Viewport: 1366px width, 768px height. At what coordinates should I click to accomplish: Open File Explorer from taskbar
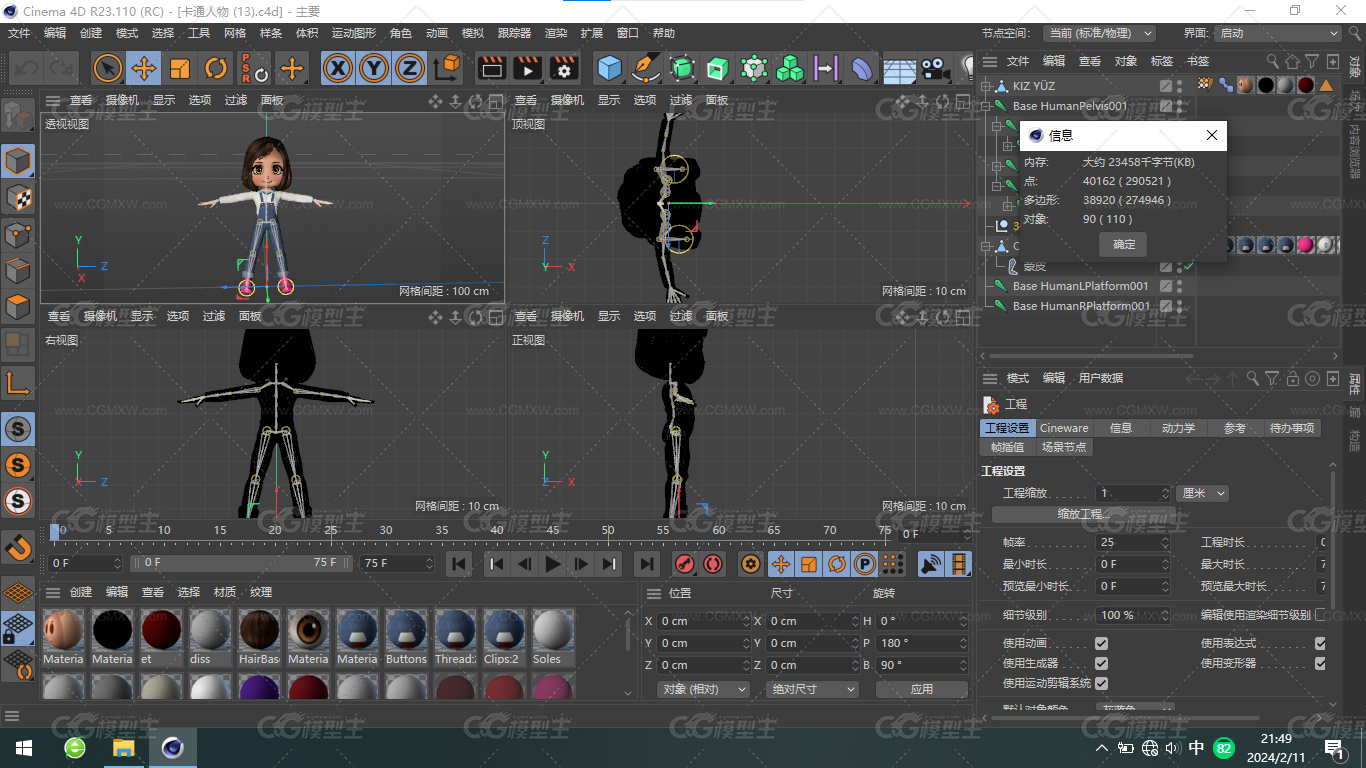[x=123, y=748]
